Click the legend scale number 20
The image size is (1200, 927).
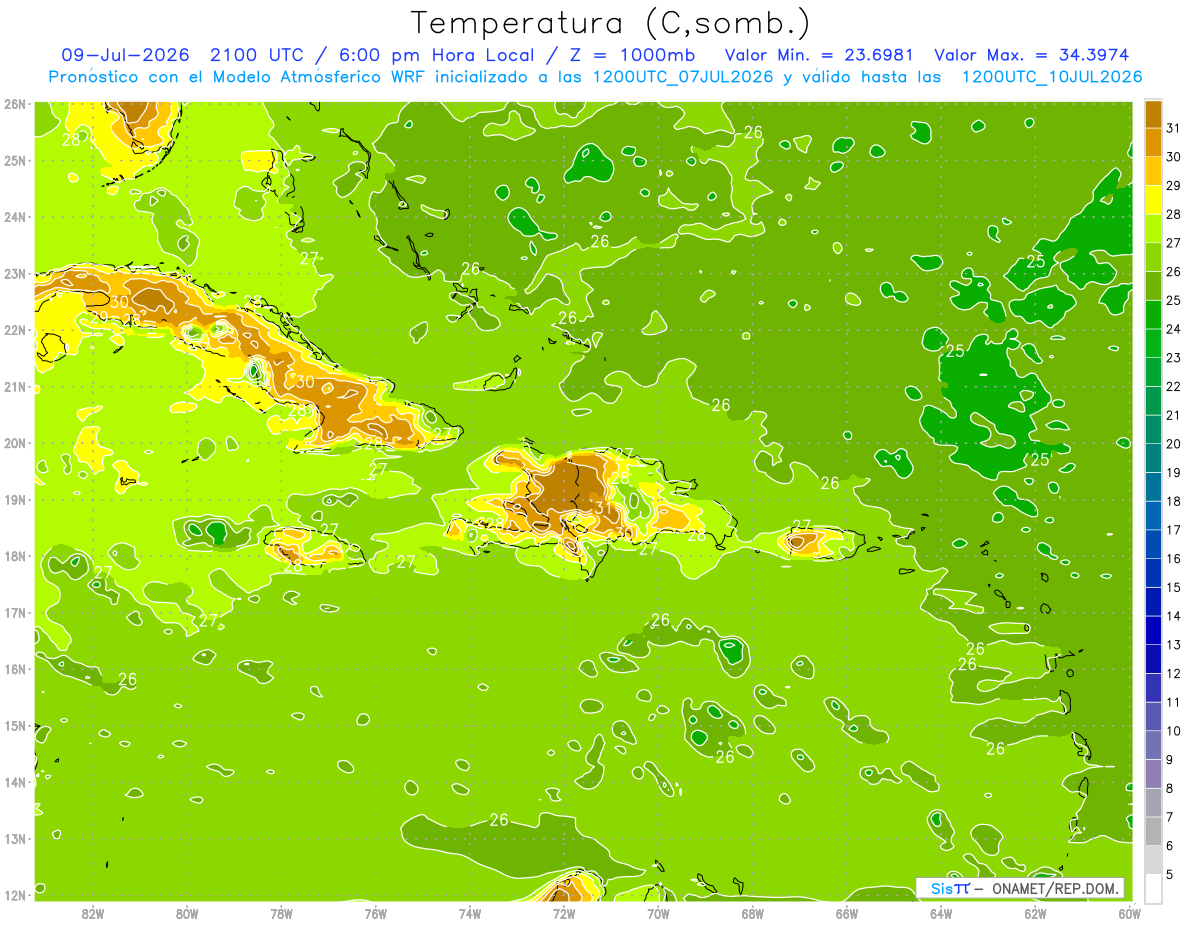[1175, 444]
